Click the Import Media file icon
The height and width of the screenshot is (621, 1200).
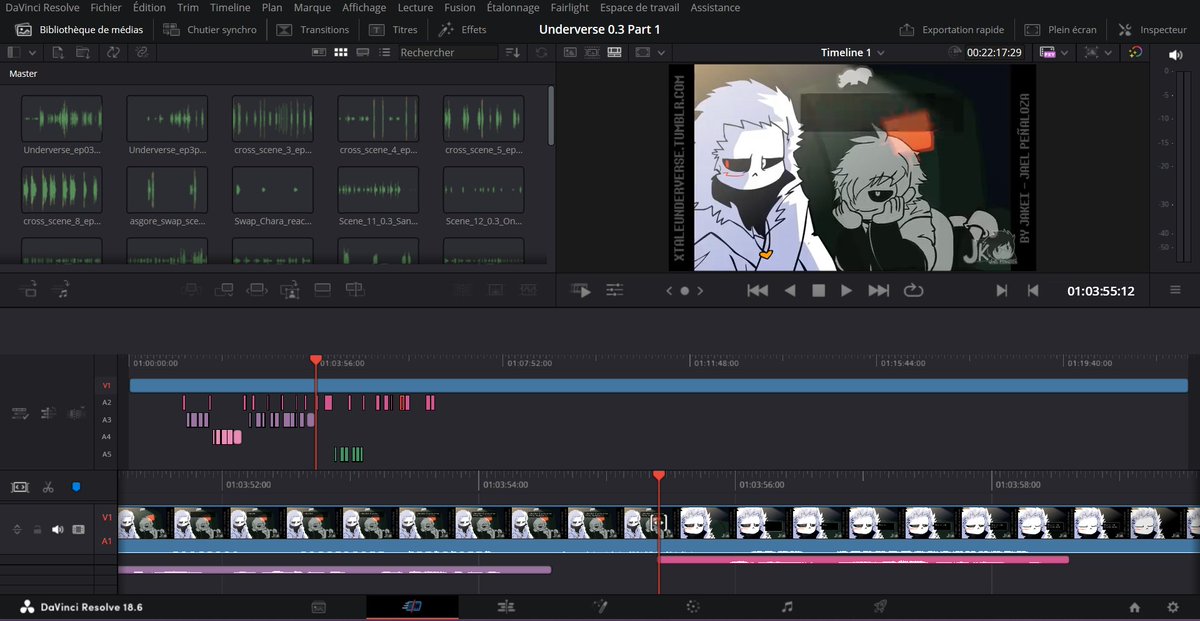click(58, 52)
